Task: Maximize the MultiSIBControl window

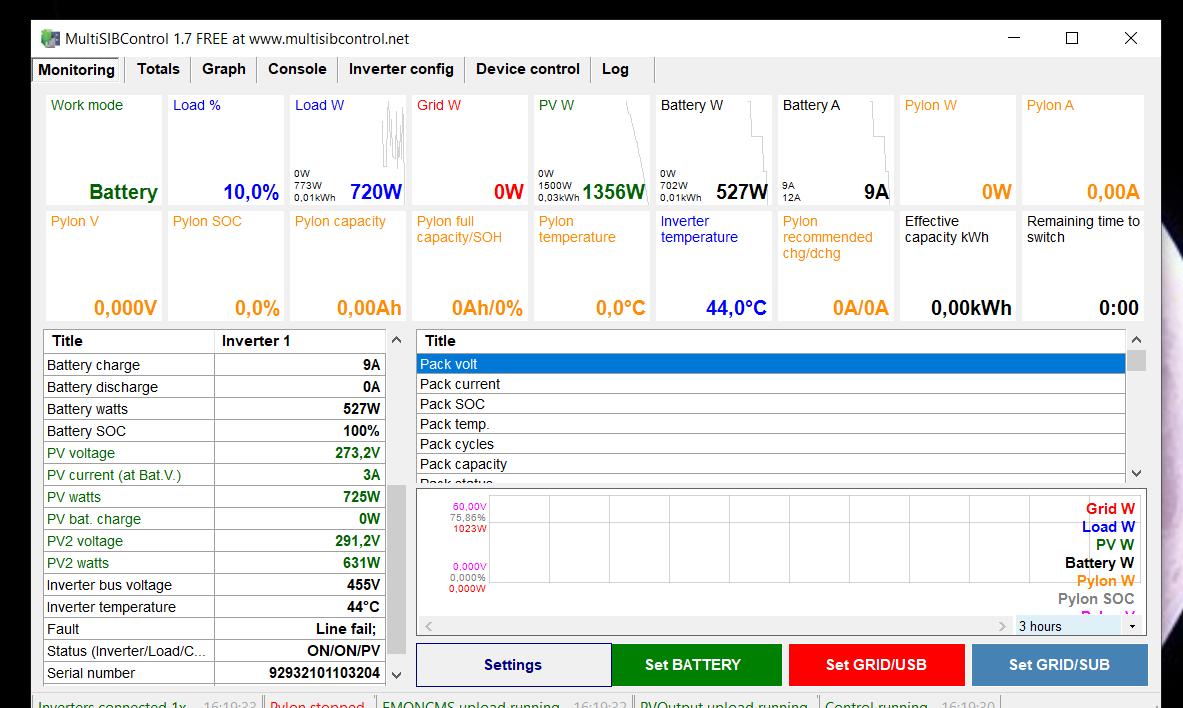Action: coord(1072,38)
